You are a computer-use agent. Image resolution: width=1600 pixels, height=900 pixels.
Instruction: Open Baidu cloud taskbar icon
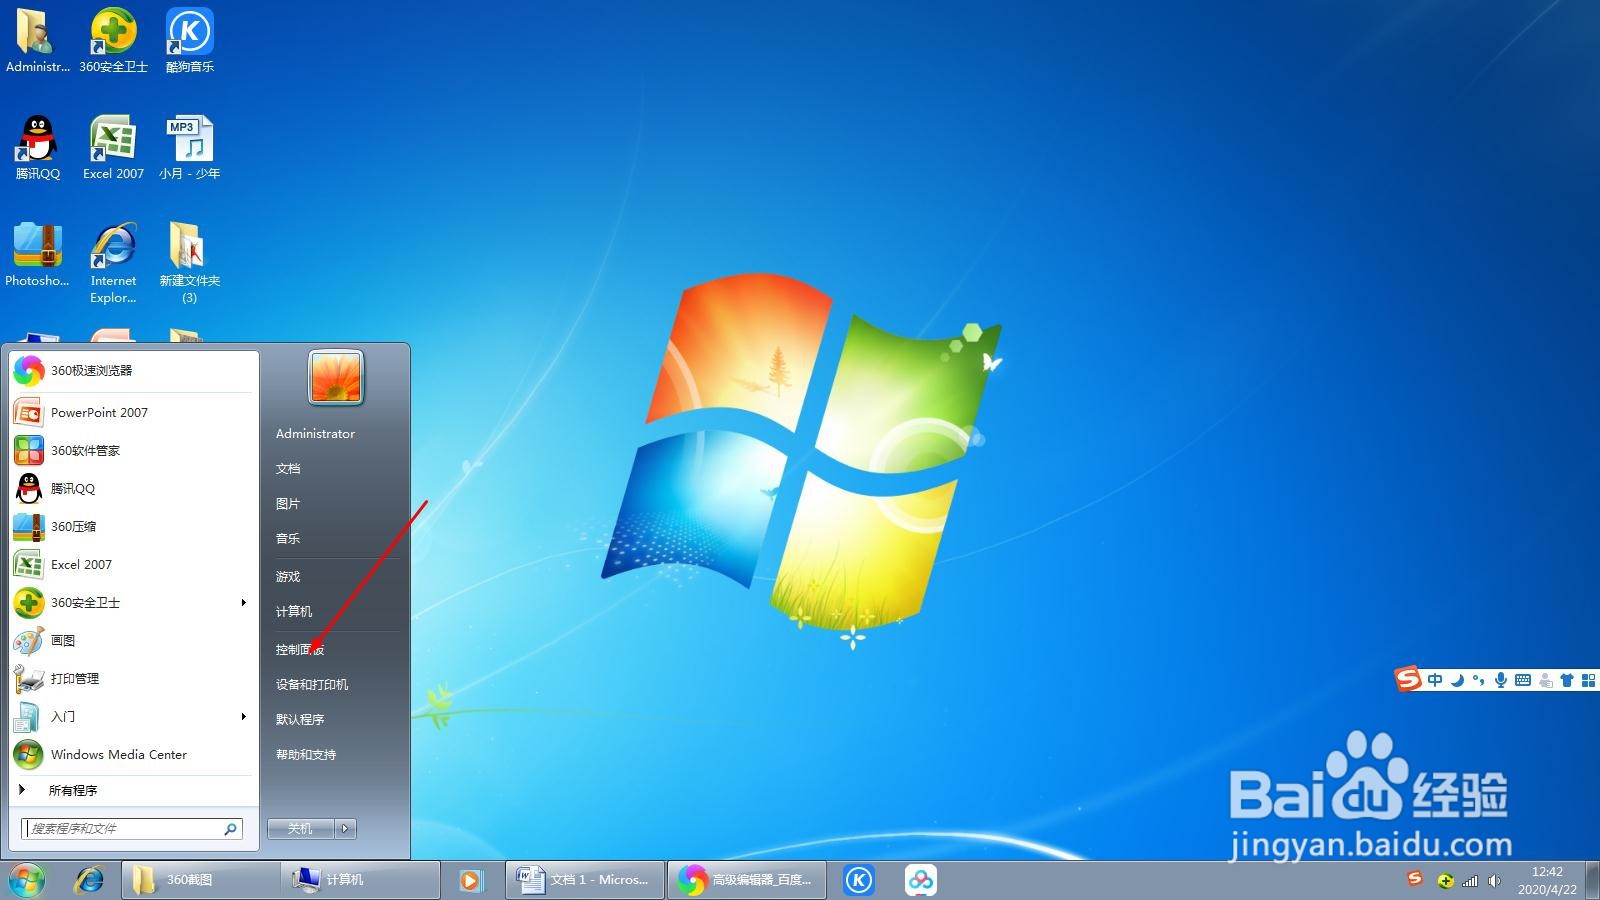click(x=921, y=880)
